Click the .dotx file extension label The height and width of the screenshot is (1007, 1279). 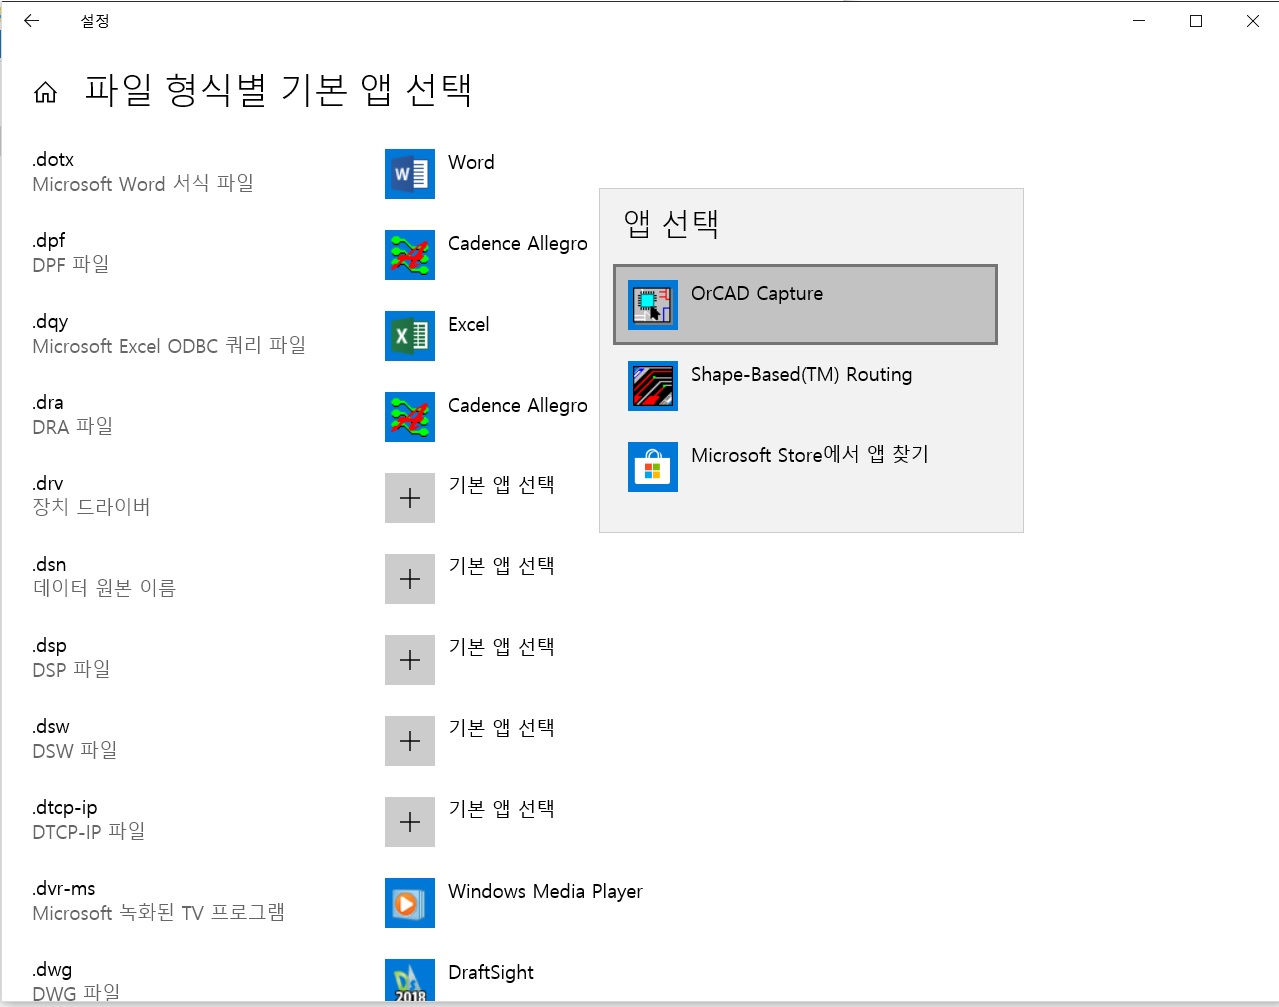pyautogui.click(x=53, y=160)
